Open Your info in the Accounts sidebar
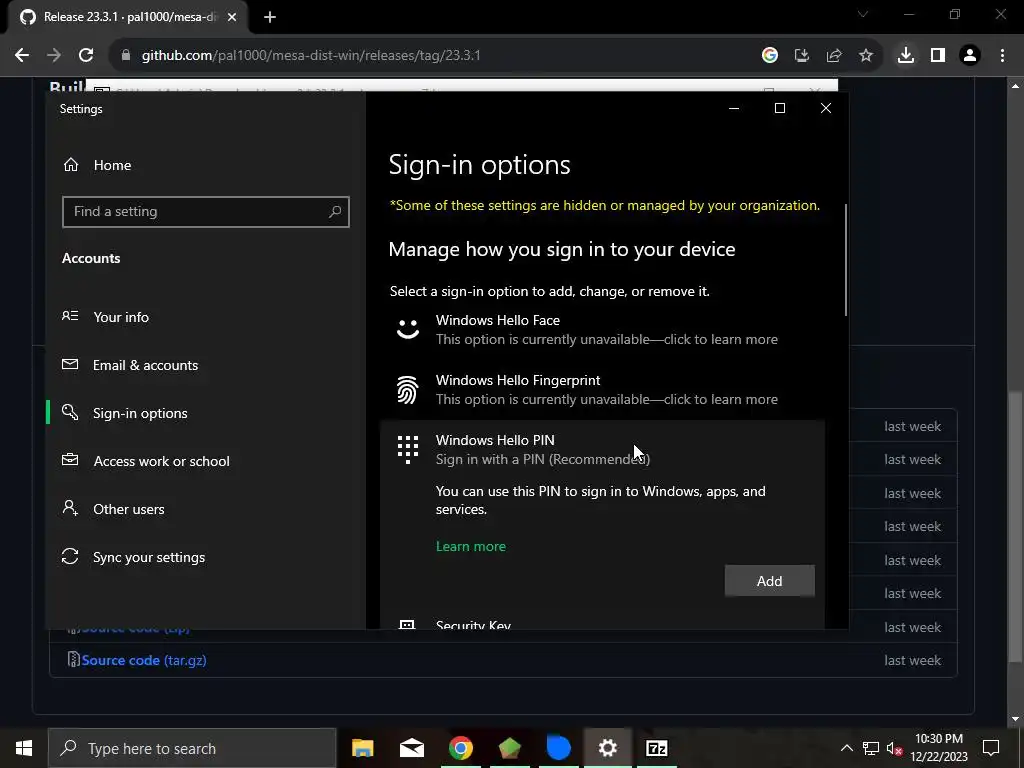Viewport: 1024px width, 768px height. click(121, 317)
